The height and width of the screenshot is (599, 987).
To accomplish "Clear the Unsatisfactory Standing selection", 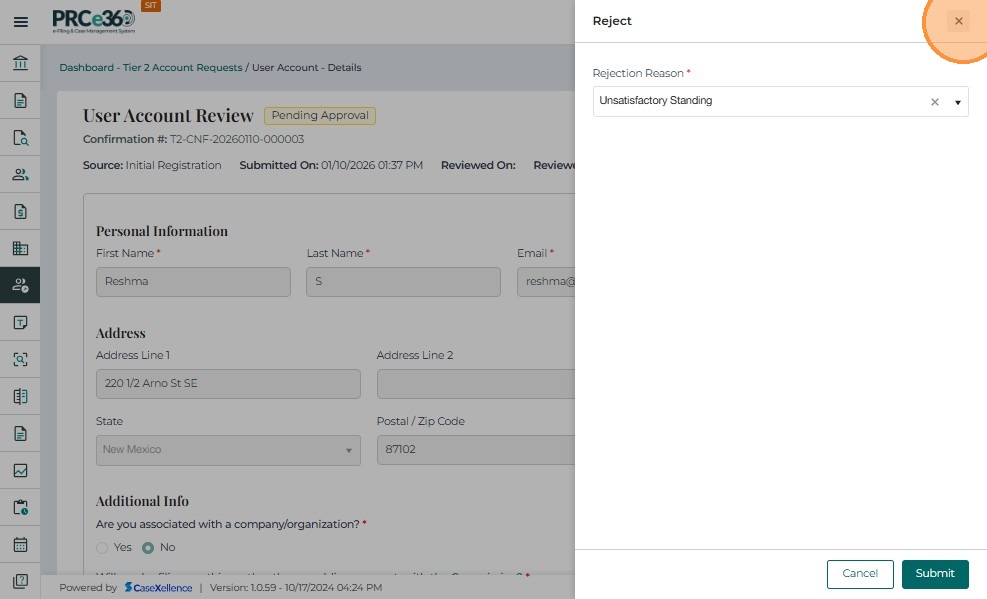I will [935, 102].
